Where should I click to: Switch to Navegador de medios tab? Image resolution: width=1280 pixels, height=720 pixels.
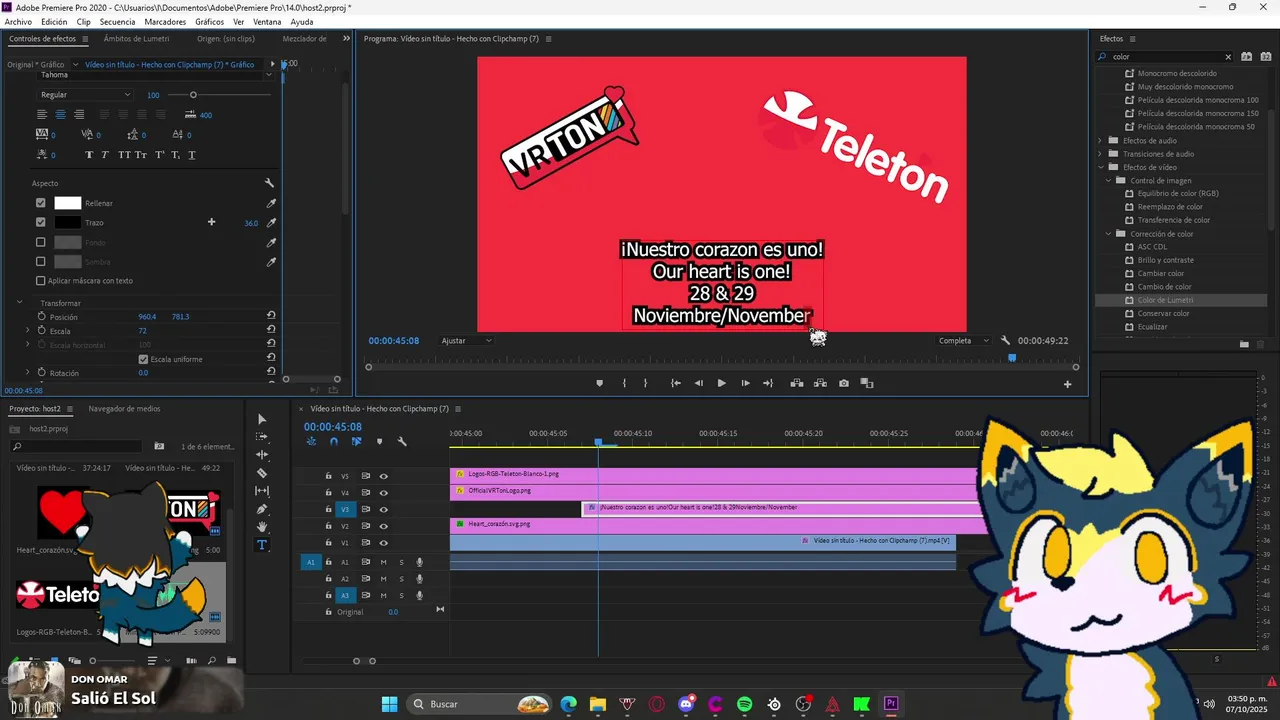[x=124, y=408]
